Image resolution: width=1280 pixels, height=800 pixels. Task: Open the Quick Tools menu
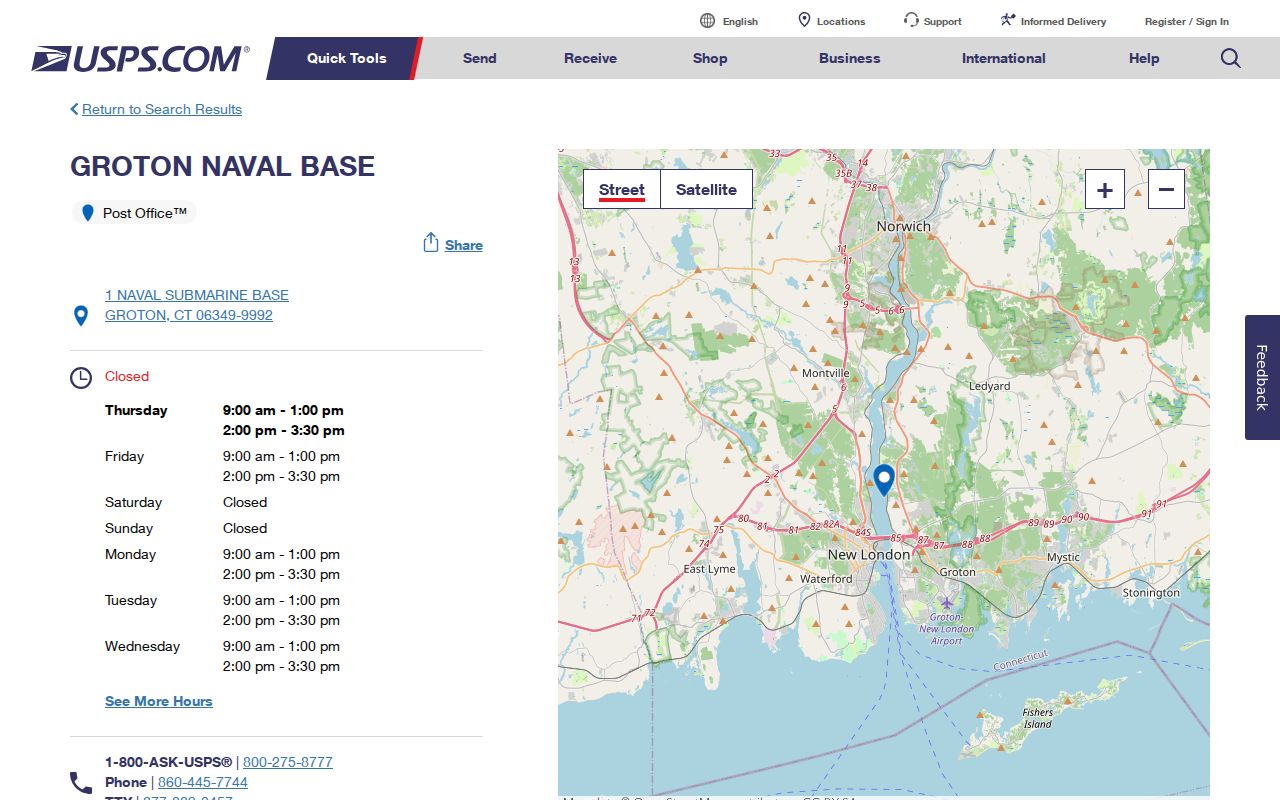coord(346,58)
